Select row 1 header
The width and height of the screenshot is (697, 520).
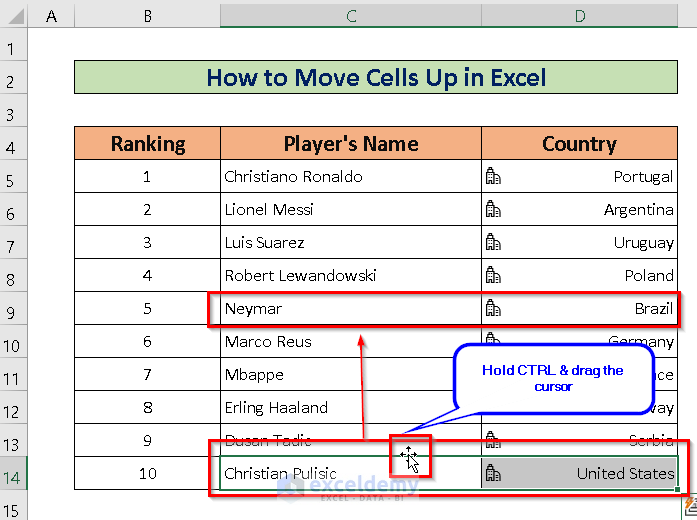(13, 44)
